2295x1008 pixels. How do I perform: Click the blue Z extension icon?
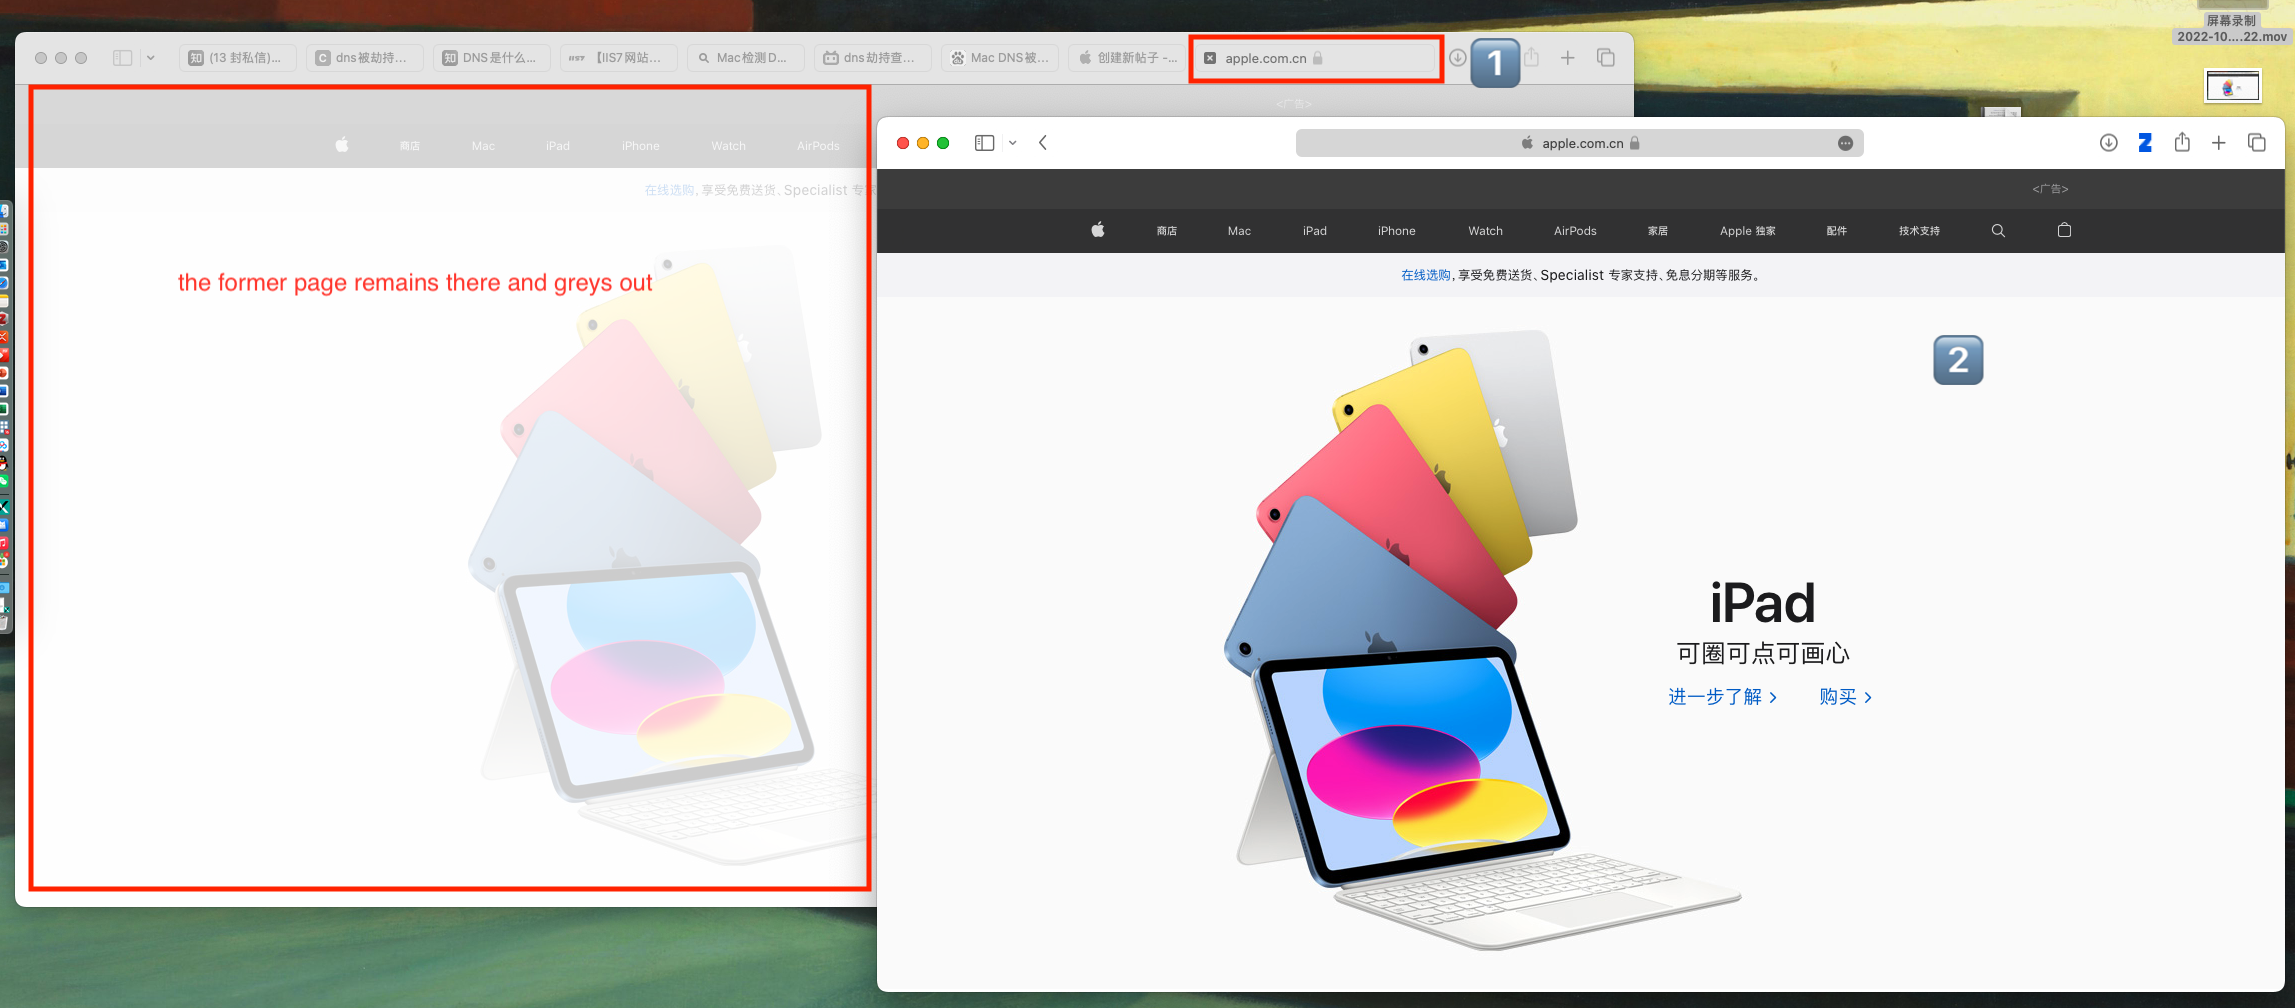coord(2145,143)
